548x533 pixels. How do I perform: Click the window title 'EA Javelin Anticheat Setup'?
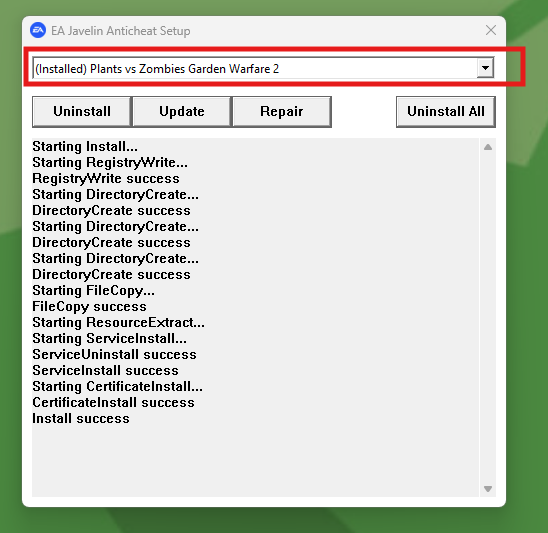[x=121, y=31]
